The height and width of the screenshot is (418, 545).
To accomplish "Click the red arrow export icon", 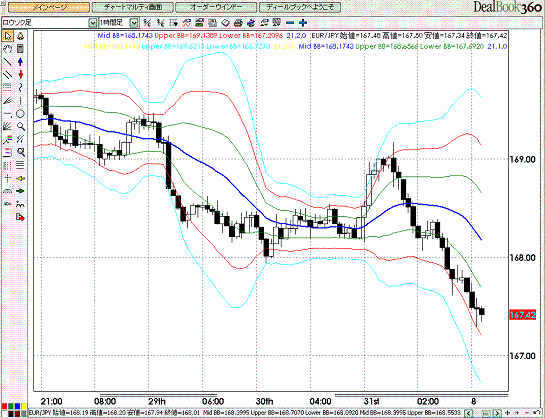I will click(x=21, y=218).
